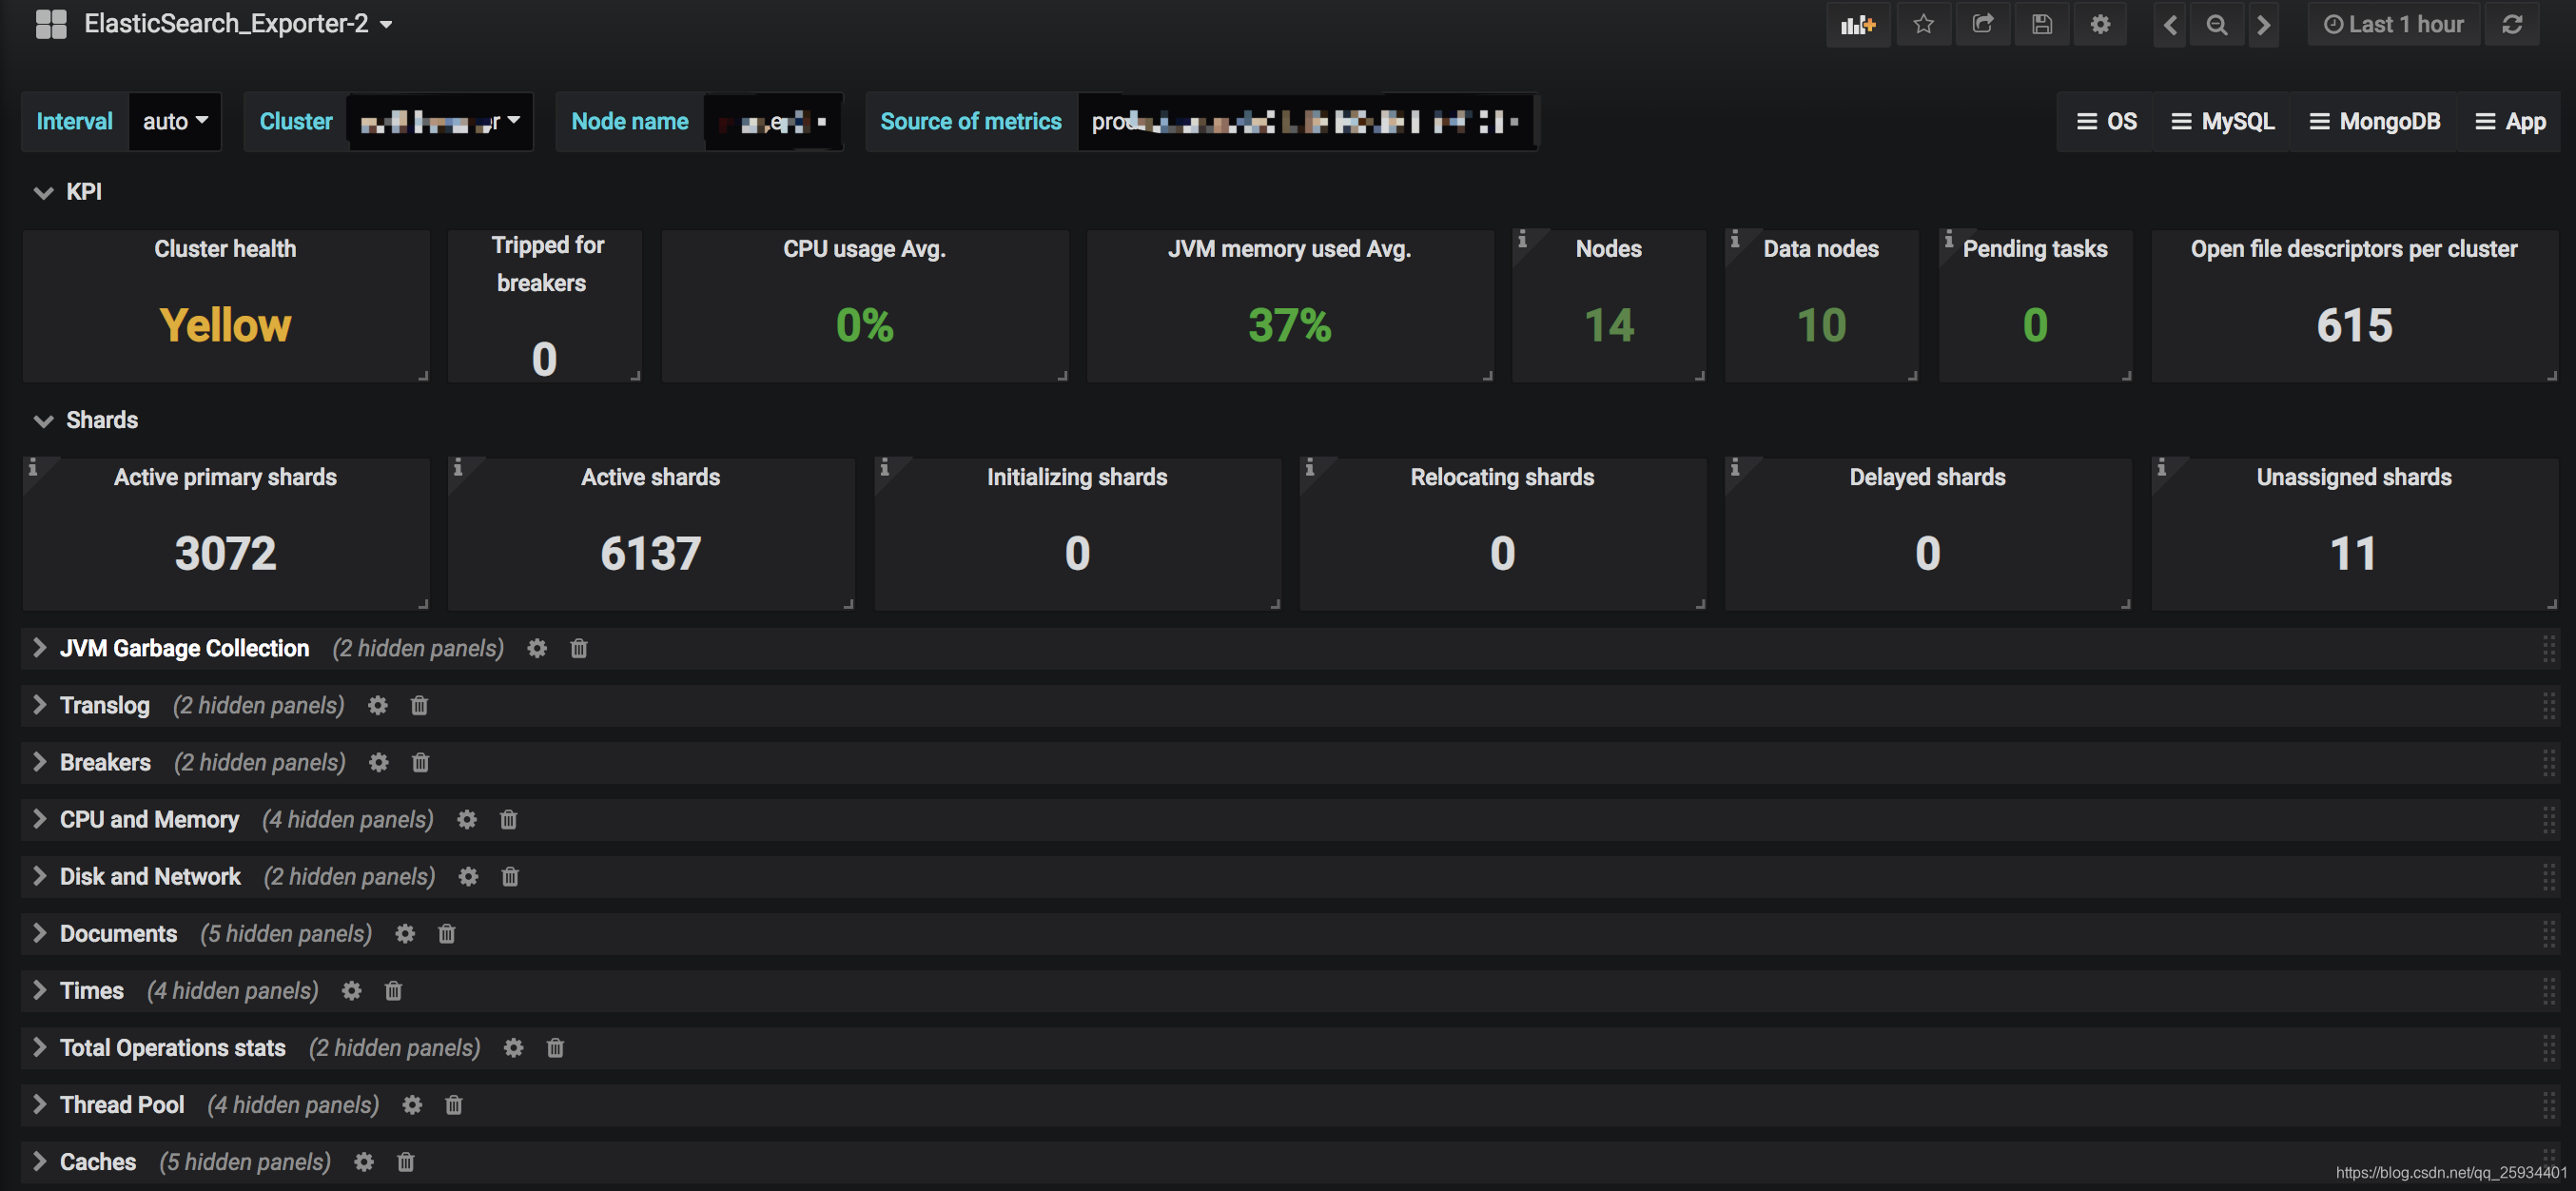
Task: Open the Interval auto dropdown
Action: coord(175,121)
